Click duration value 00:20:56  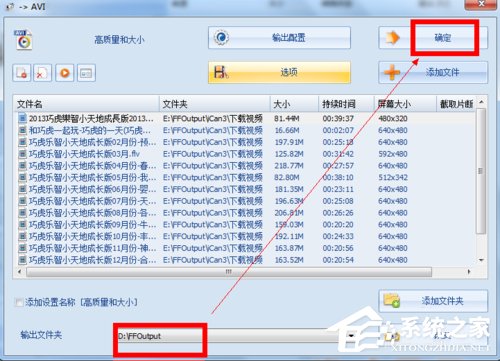pos(338,248)
